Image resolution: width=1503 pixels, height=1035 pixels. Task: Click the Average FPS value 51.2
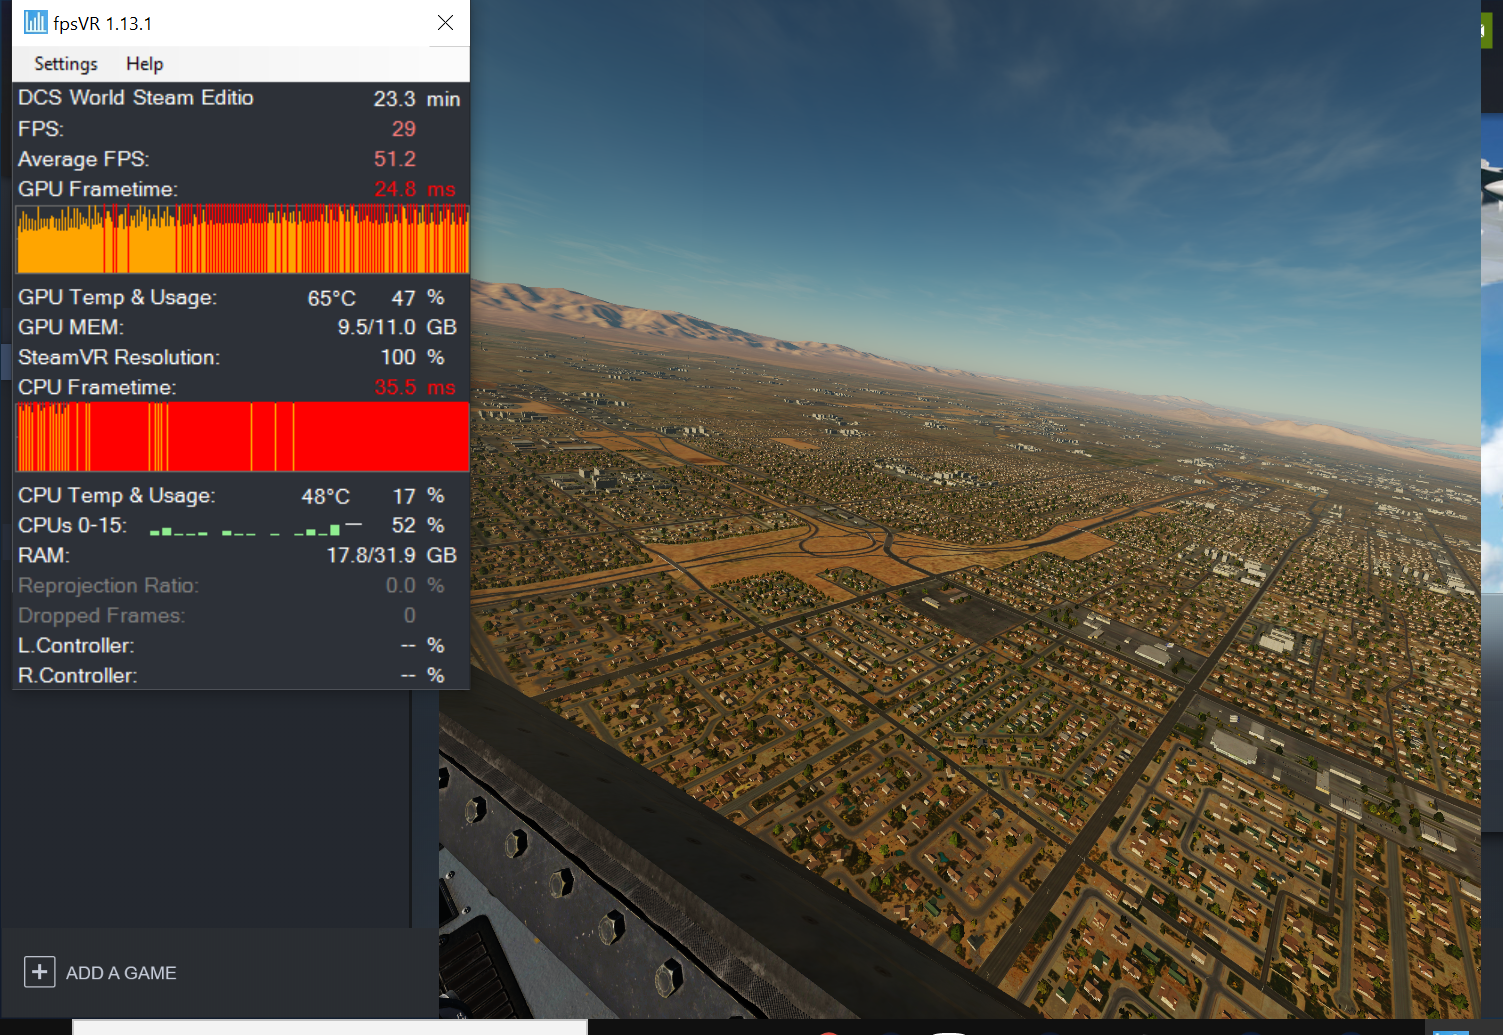pos(395,159)
